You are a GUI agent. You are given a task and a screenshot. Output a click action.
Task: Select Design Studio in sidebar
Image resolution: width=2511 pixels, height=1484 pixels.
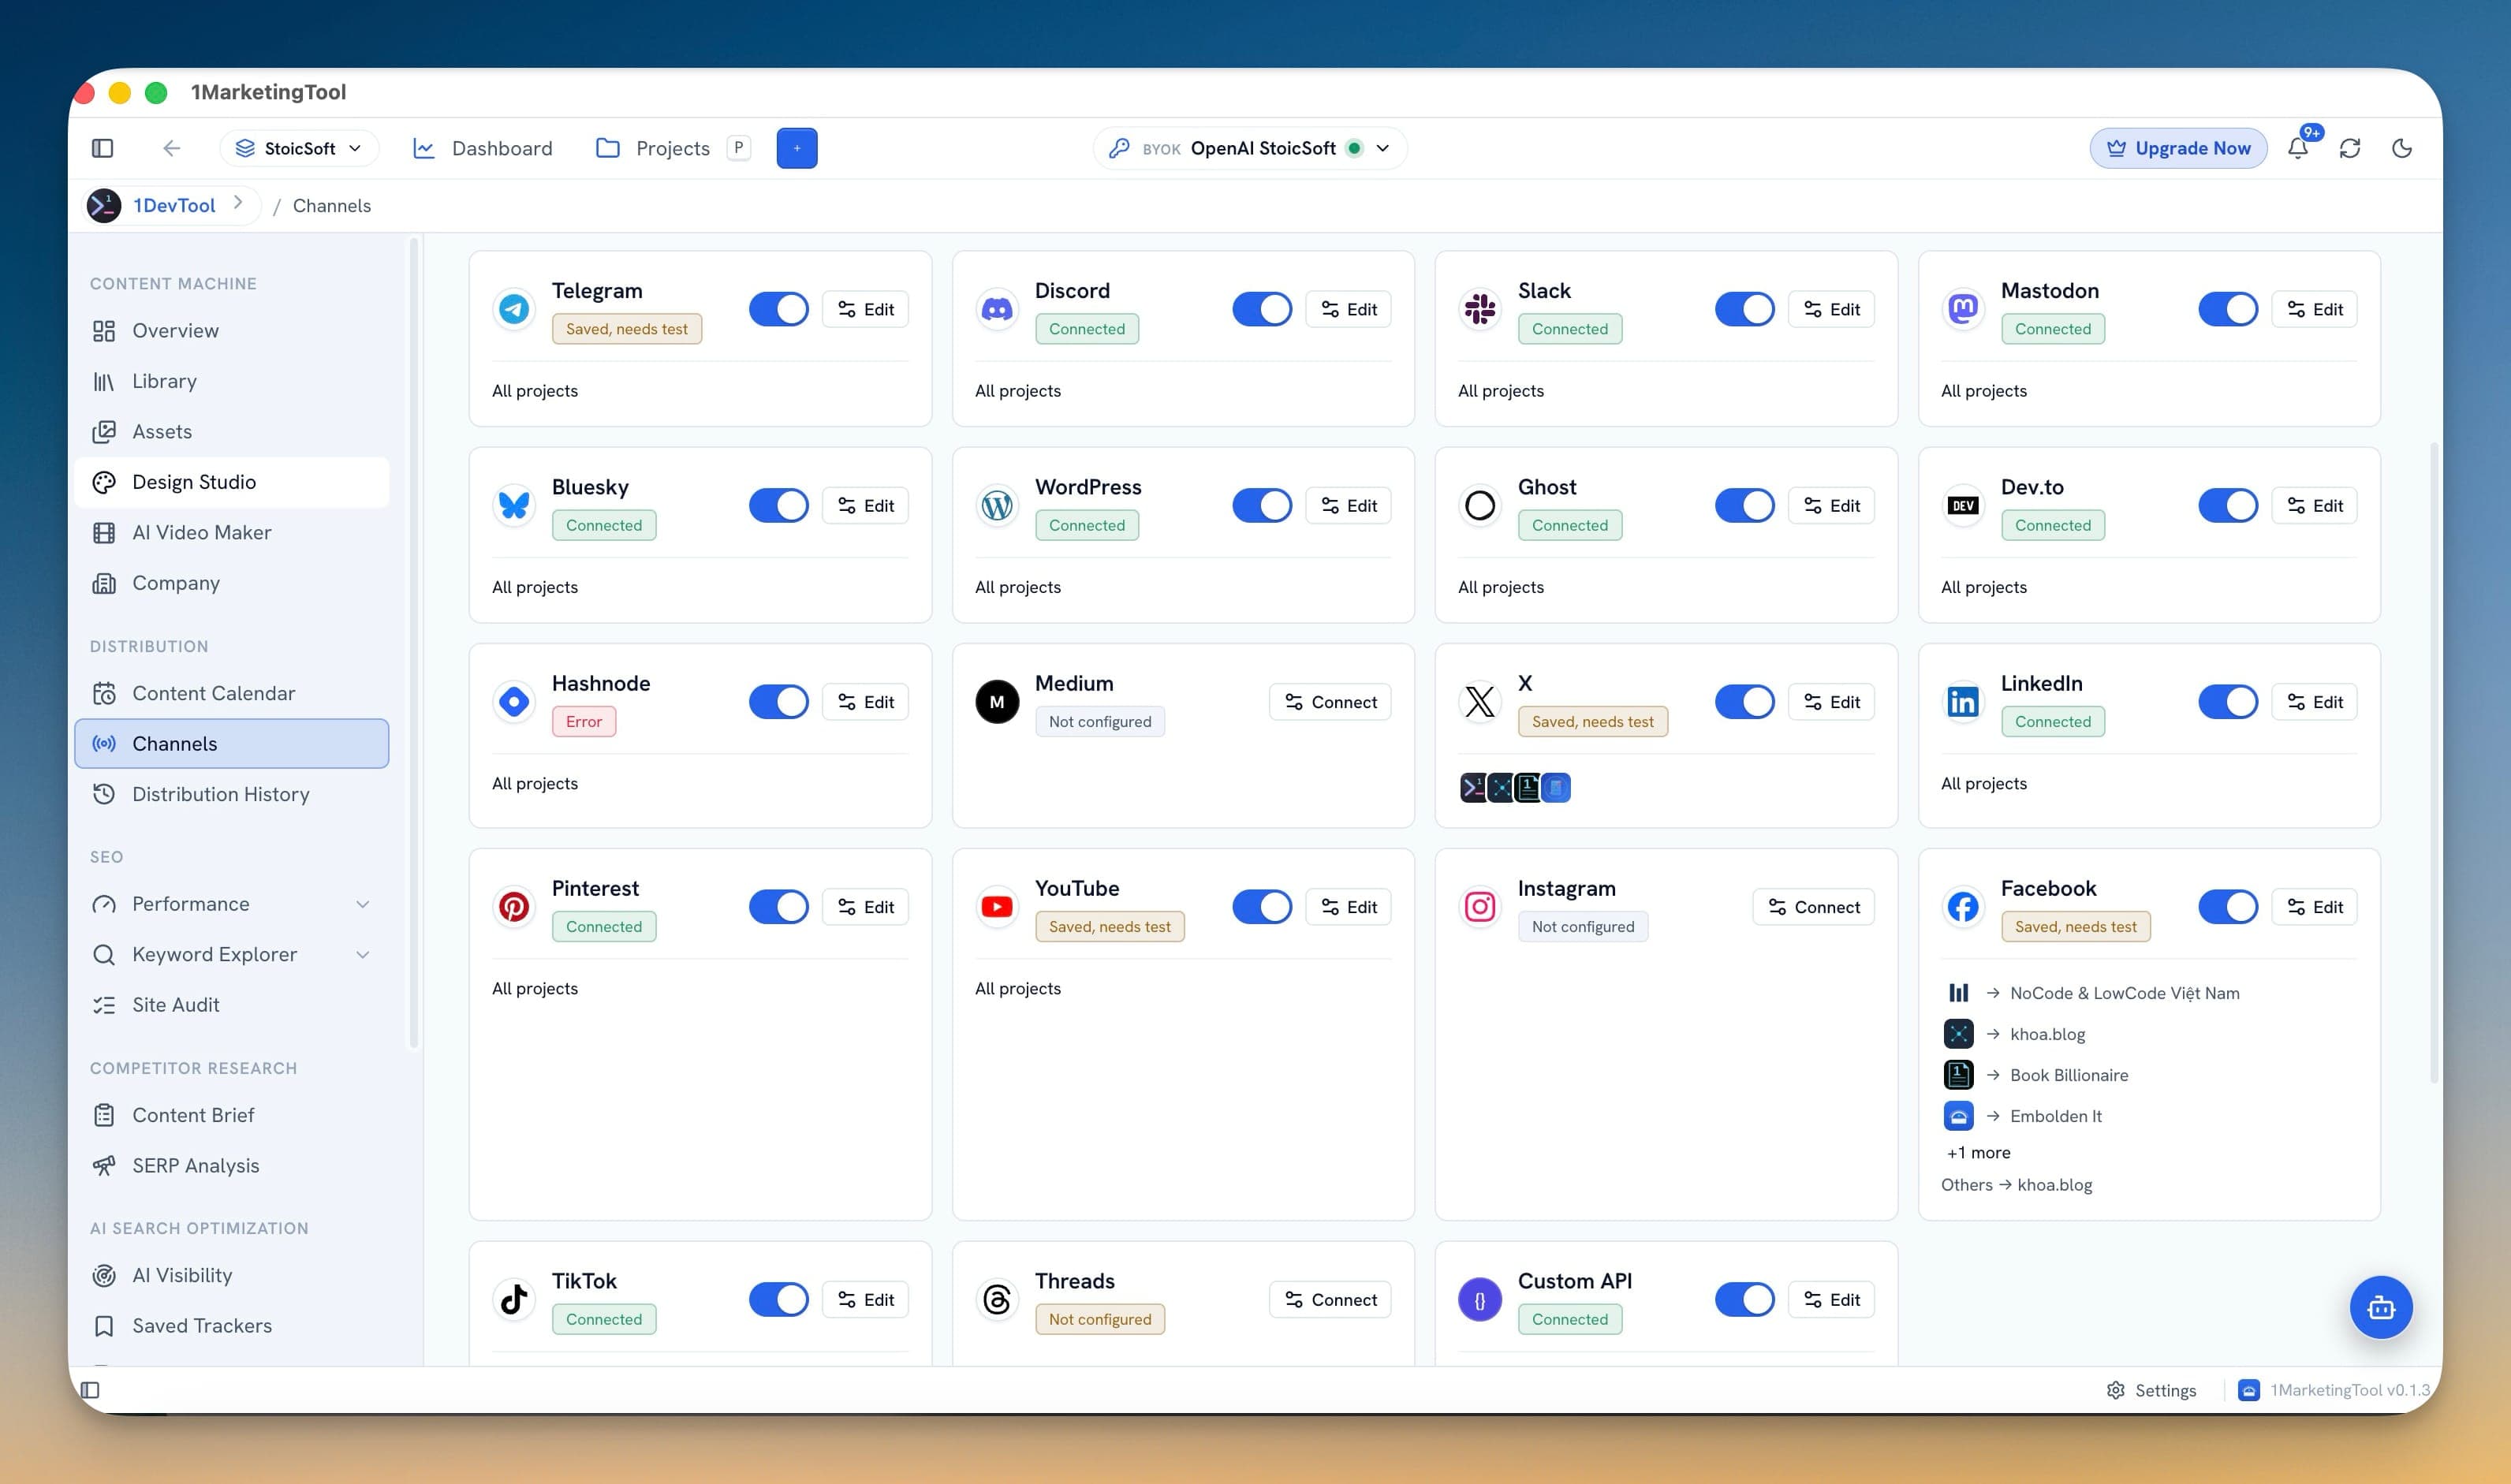click(x=232, y=482)
